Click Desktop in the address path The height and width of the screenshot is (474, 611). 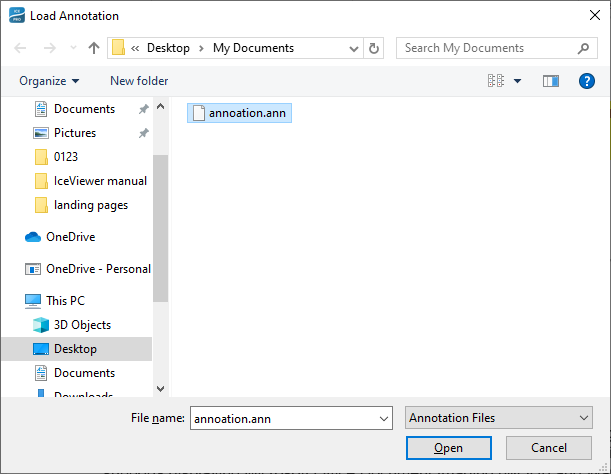168,48
